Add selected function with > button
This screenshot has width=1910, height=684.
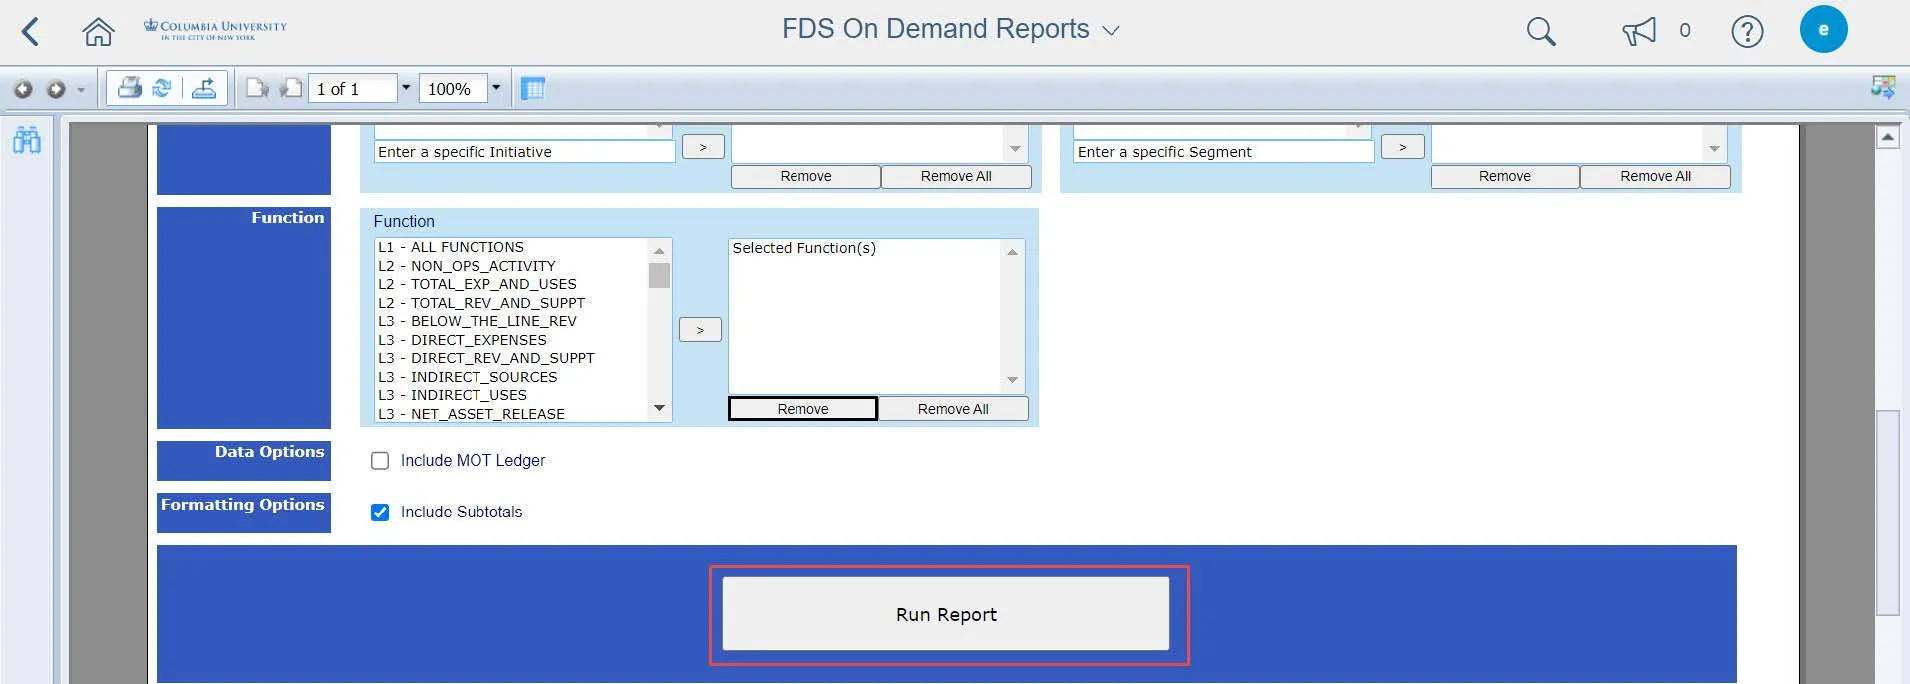point(700,330)
